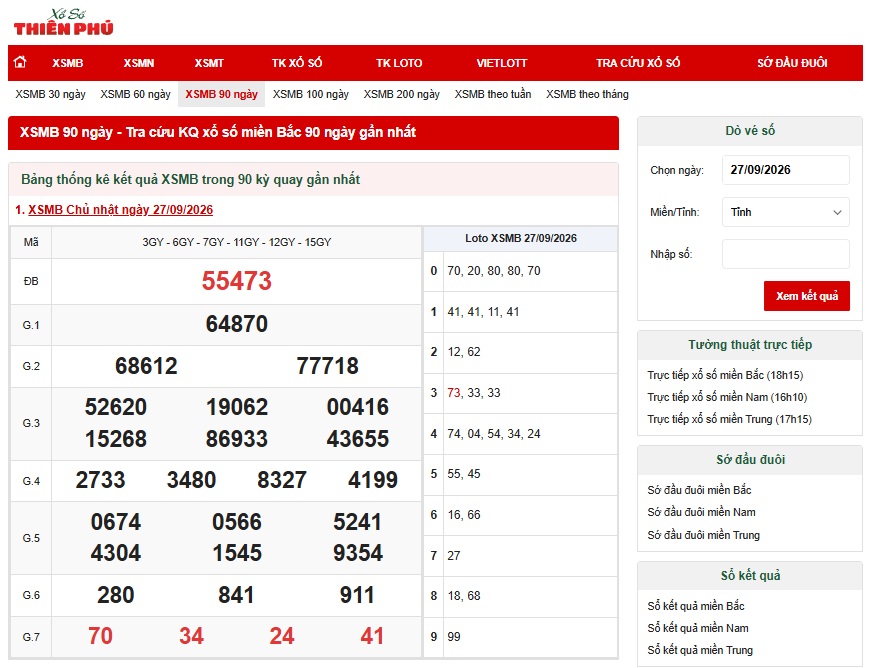This screenshot has width=870, height=668.
Task: Open the VIETLOTT menu item
Action: pyautogui.click(x=502, y=63)
